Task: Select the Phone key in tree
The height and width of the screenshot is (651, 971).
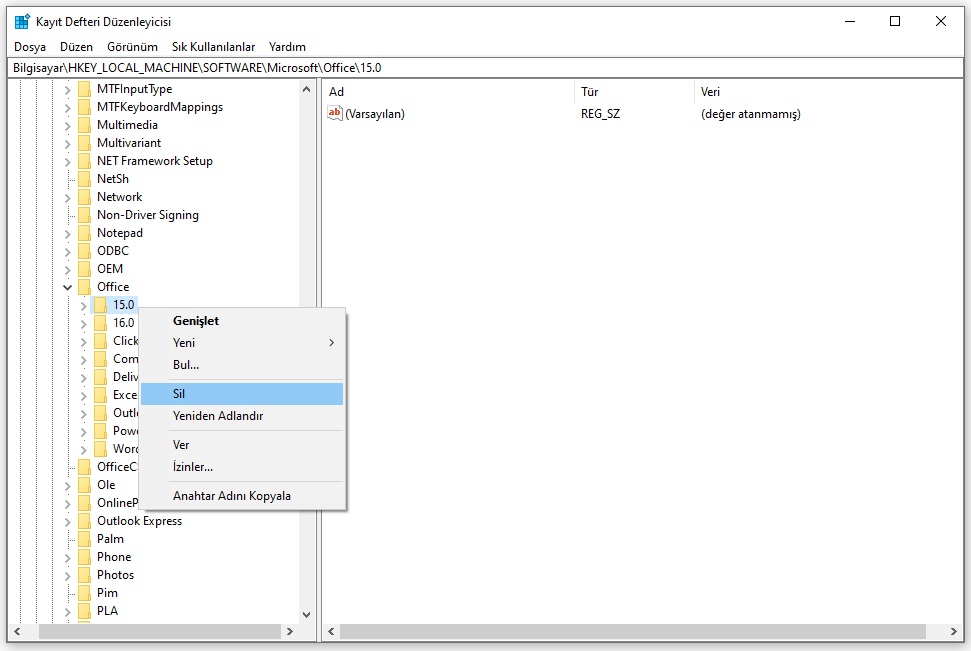Action: click(113, 557)
